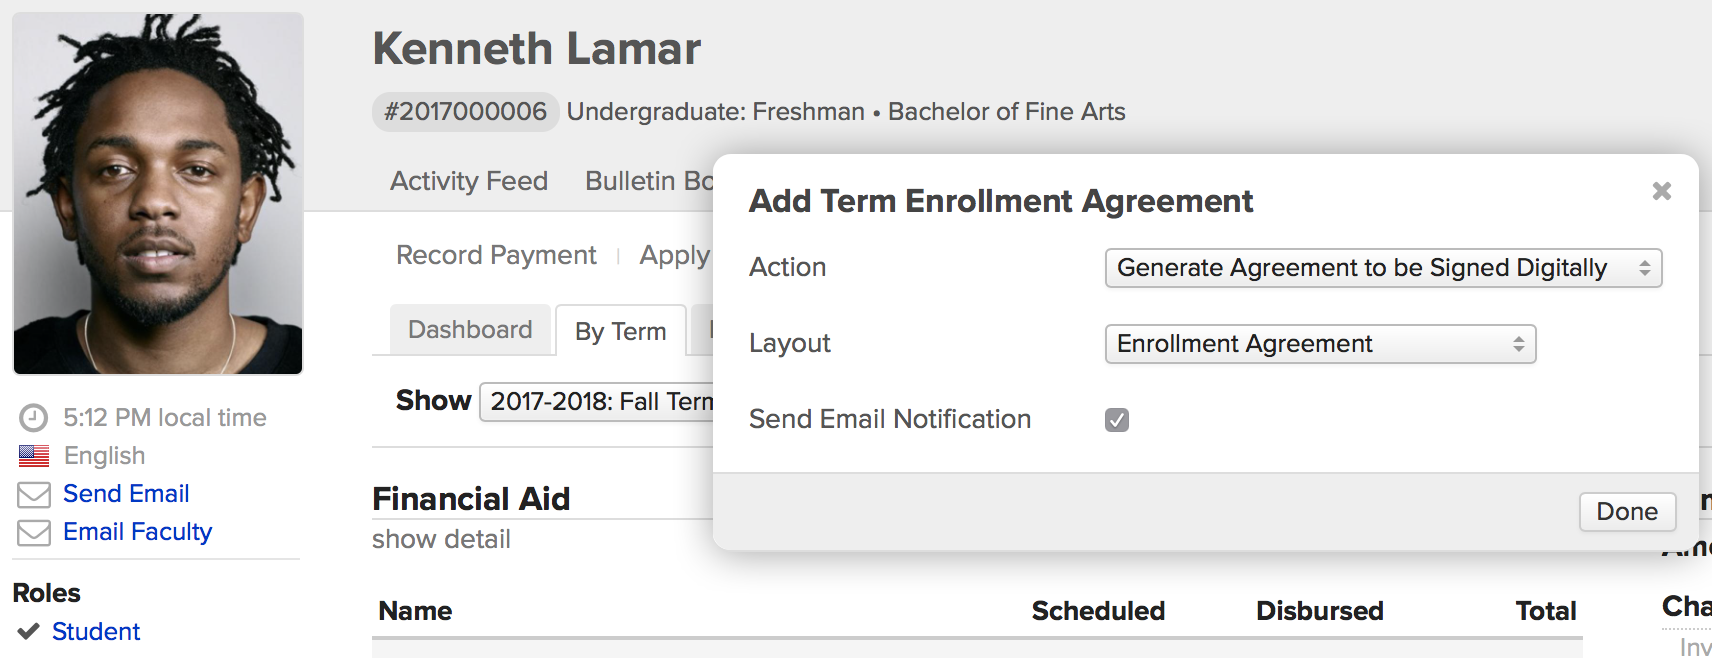Image resolution: width=1712 pixels, height=658 pixels.
Task: Expand the Layout dropdown
Action: point(1319,344)
